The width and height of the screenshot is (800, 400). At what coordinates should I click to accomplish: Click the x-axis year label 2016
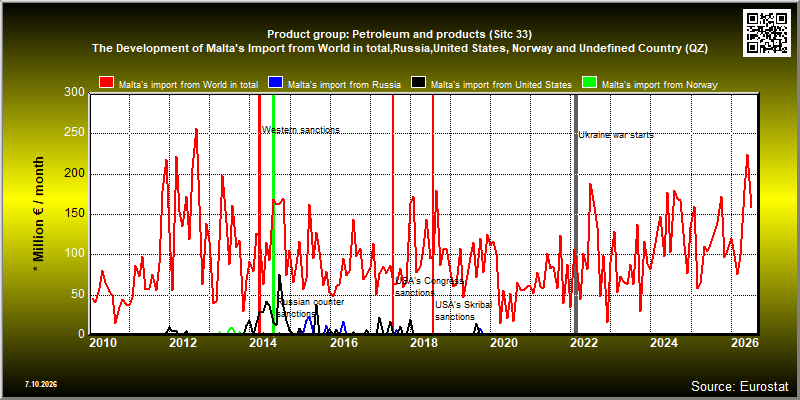[343, 342]
